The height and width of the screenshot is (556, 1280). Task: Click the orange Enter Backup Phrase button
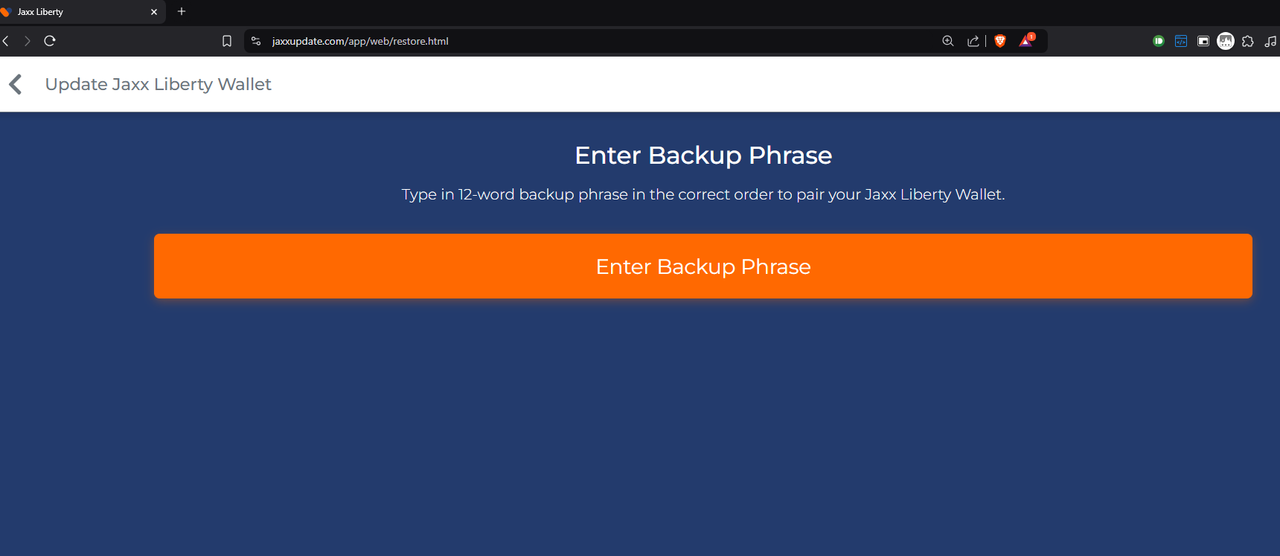(703, 266)
